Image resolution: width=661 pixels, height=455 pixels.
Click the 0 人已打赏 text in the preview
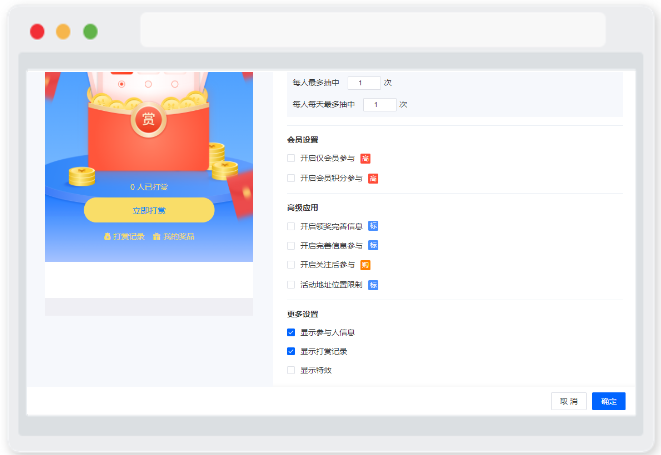149,187
